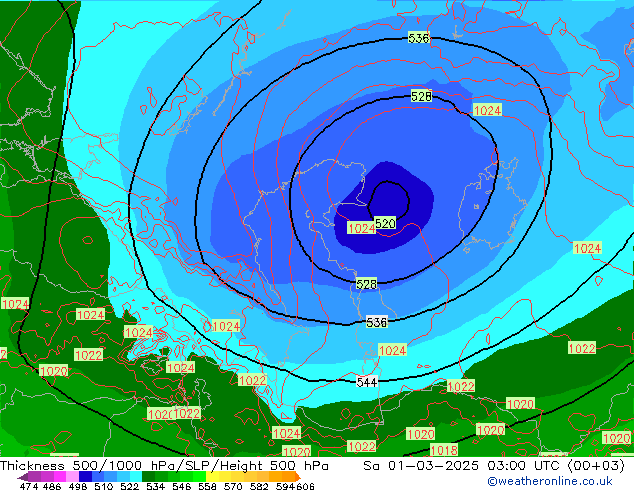Click the purple arrow at legend's left end
The width and height of the screenshot is (634, 490).
coord(22,477)
